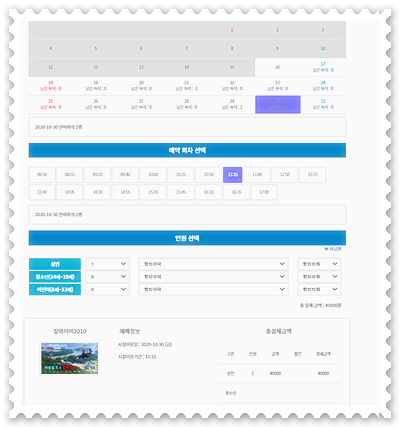The image size is (400, 427).
Task: Click the highlighted 11:15 time slot
Action: 233,175
